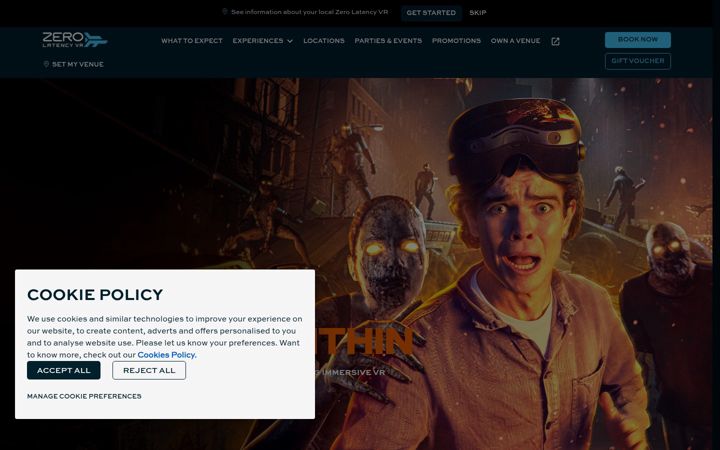Open Parties & Events menu item
This screenshot has height=450, width=720.
pos(388,41)
